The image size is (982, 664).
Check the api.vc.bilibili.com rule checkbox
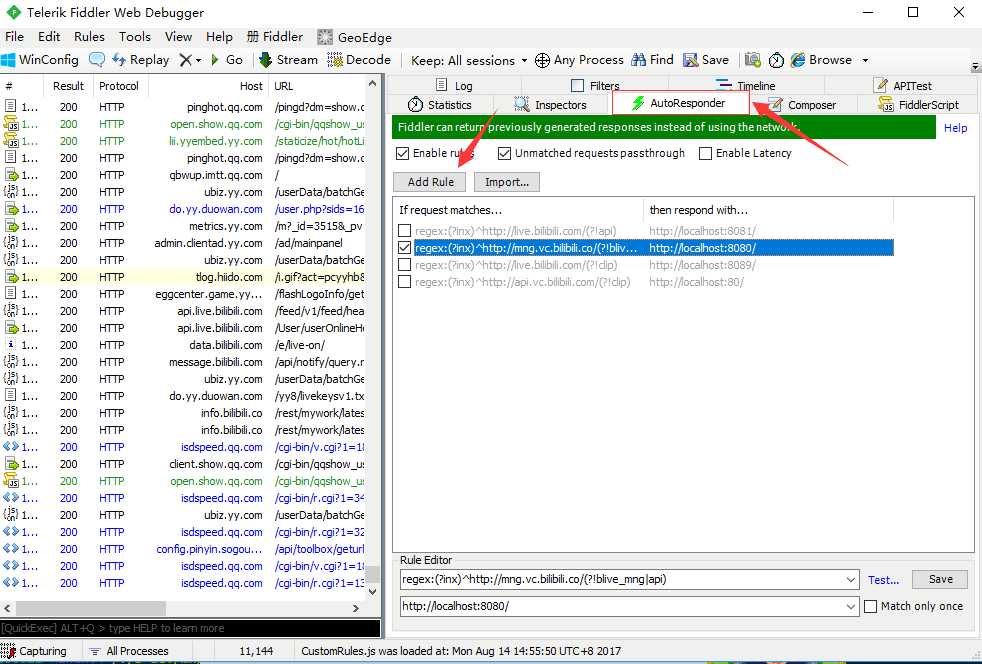coord(405,282)
